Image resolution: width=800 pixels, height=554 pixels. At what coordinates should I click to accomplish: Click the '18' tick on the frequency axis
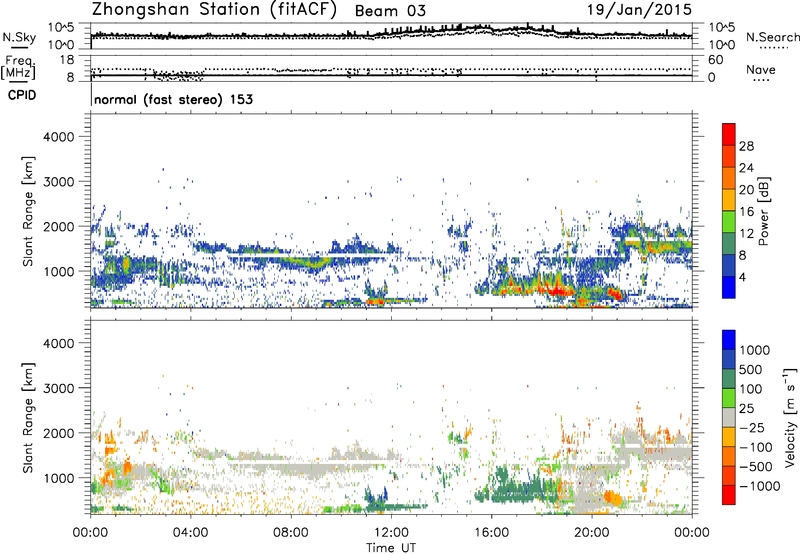[x=67, y=60]
